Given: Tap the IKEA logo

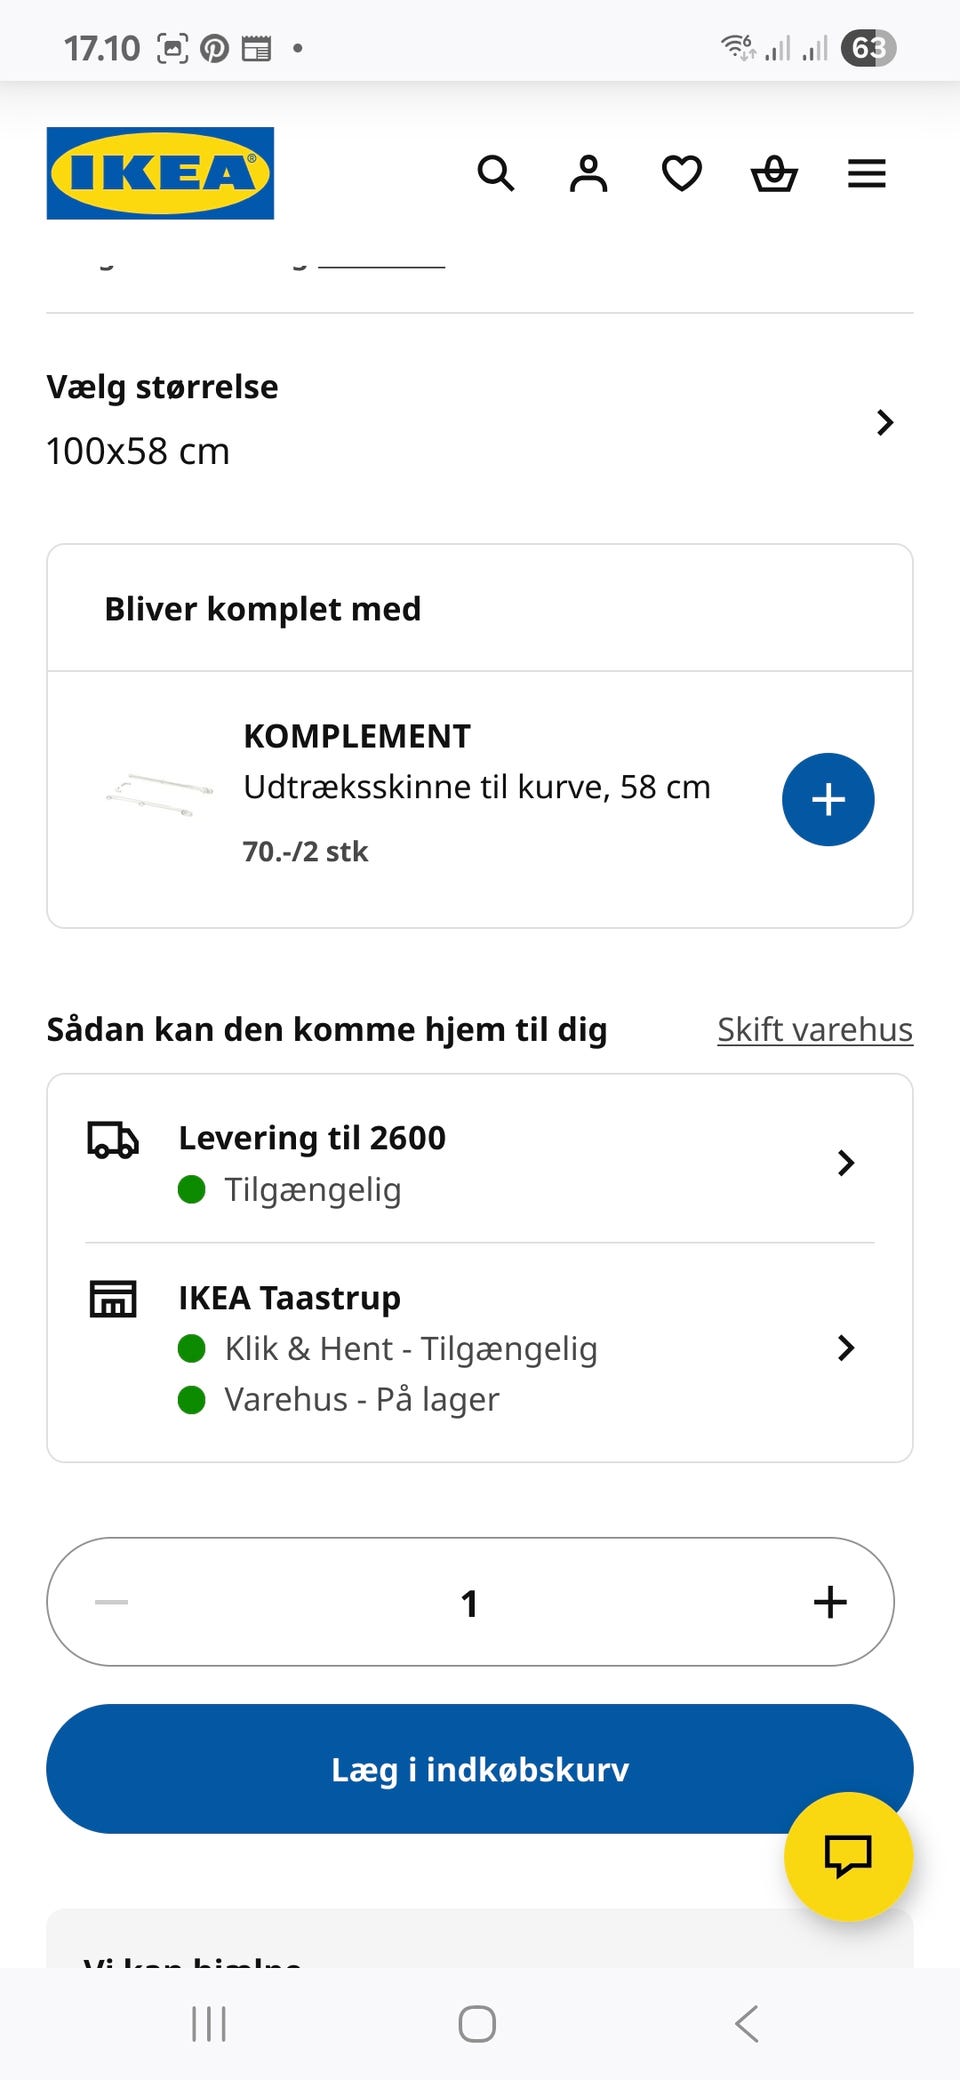Looking at the screenshot, I should click(160, 173).
